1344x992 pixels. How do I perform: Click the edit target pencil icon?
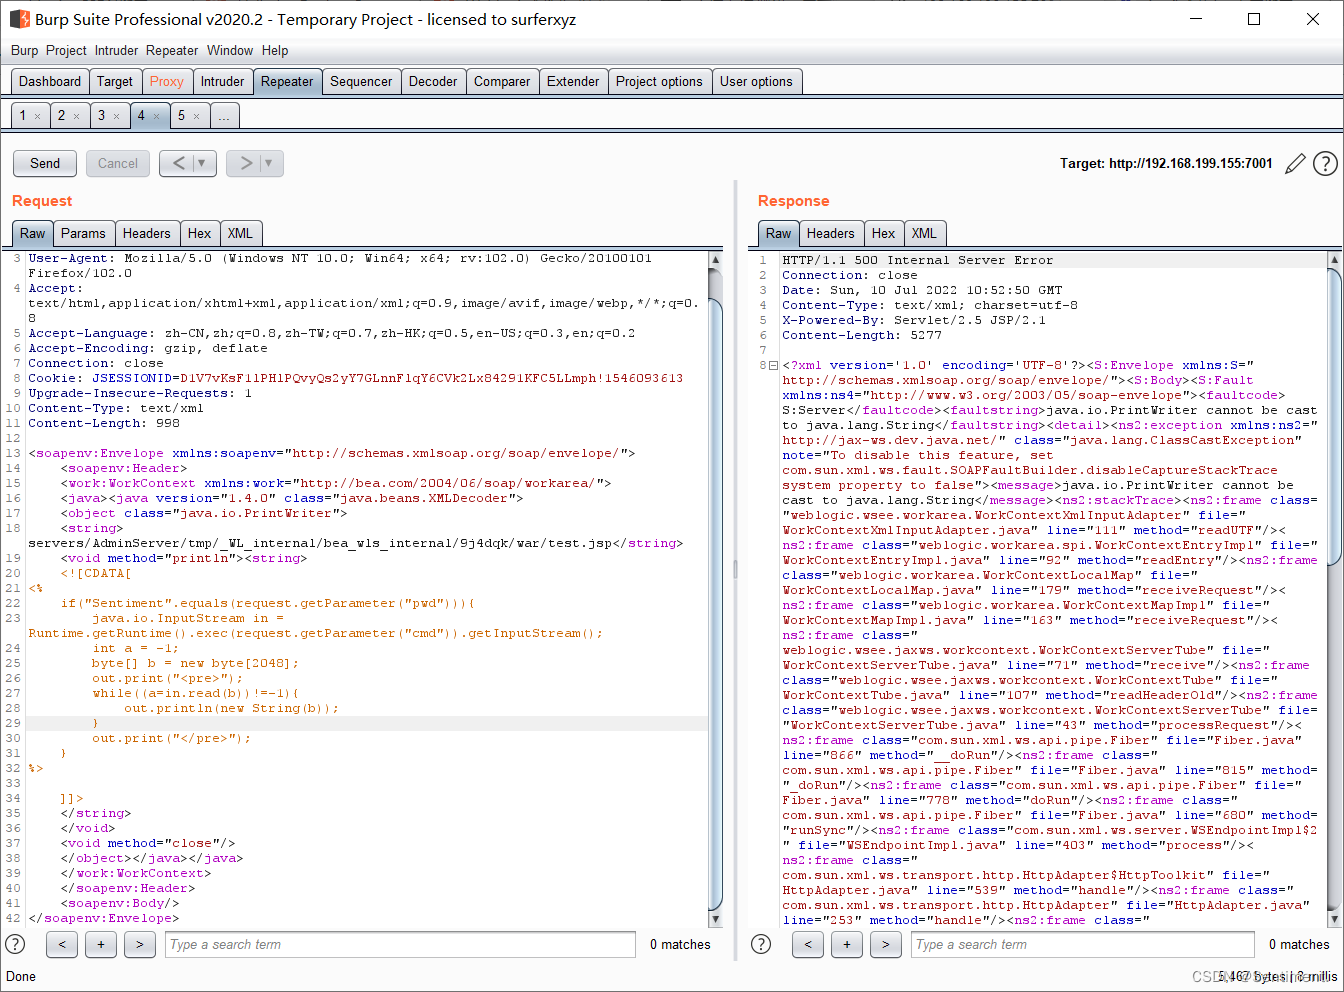pos(1295,163)
